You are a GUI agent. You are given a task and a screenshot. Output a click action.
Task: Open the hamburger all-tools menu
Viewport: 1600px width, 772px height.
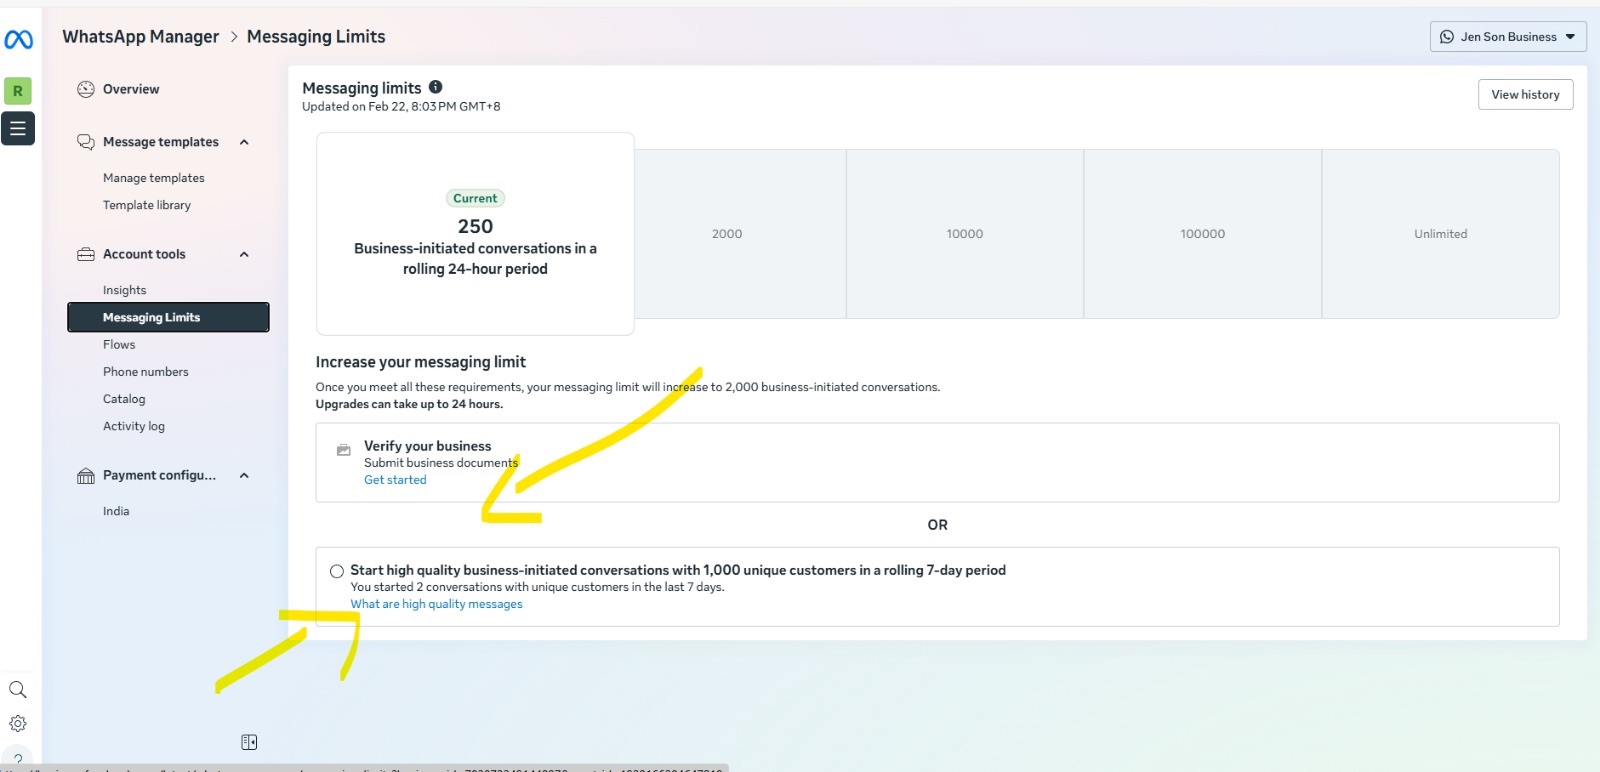pos(18,128)
